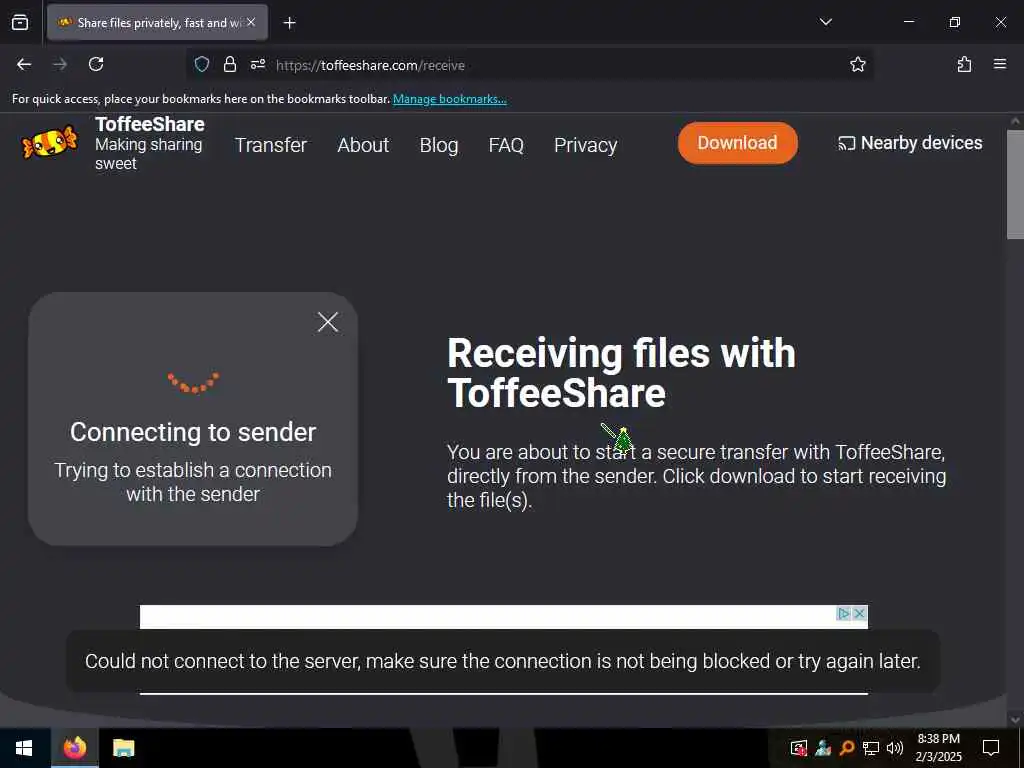Go to the About page
The image size is (1024, 768).
click(x=363, y=145)
